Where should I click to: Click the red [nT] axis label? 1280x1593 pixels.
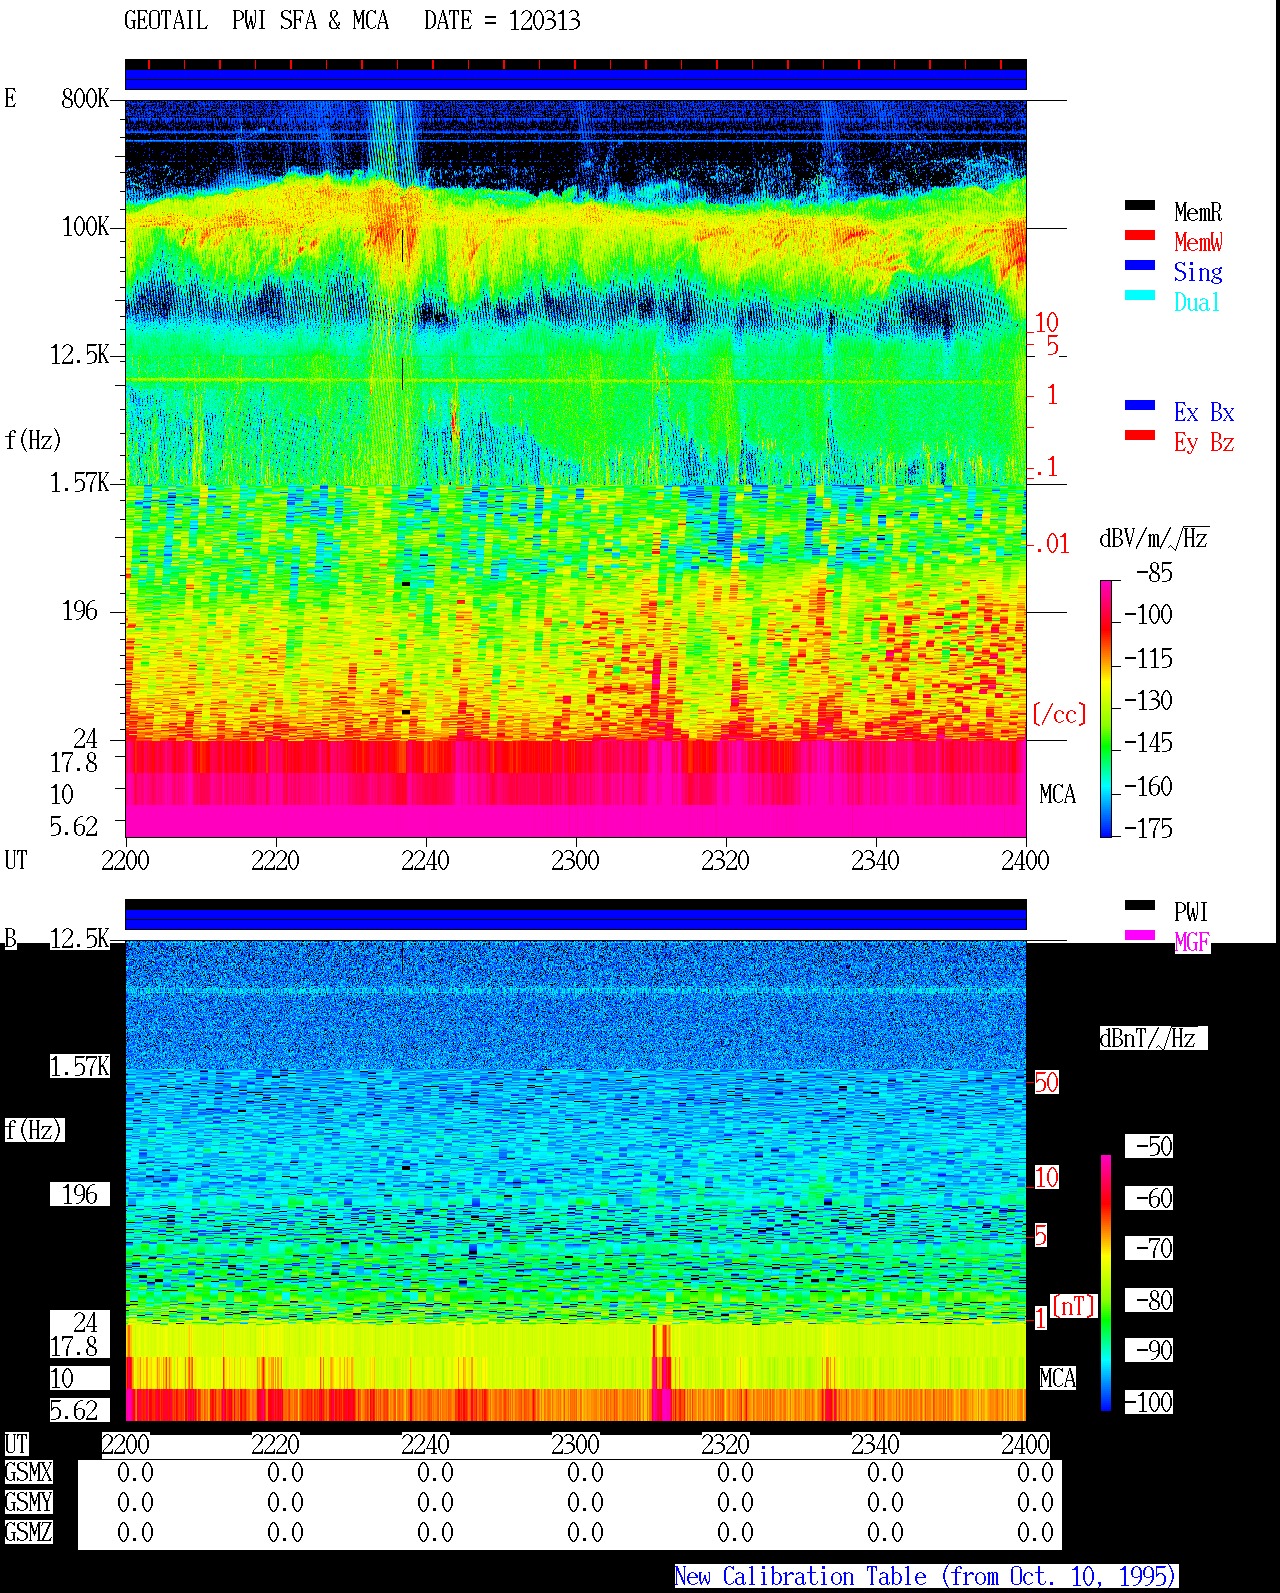coord(1074,1306)
